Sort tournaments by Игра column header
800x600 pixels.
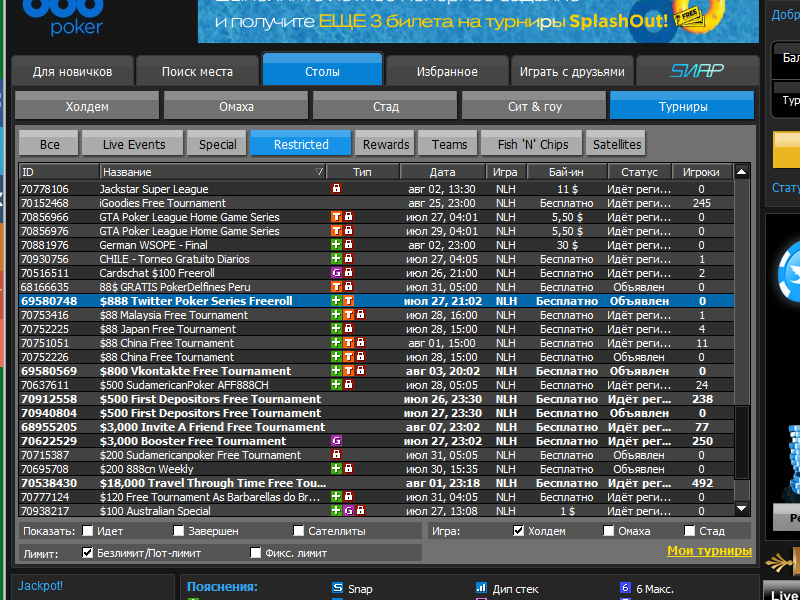tap(506, 172)
